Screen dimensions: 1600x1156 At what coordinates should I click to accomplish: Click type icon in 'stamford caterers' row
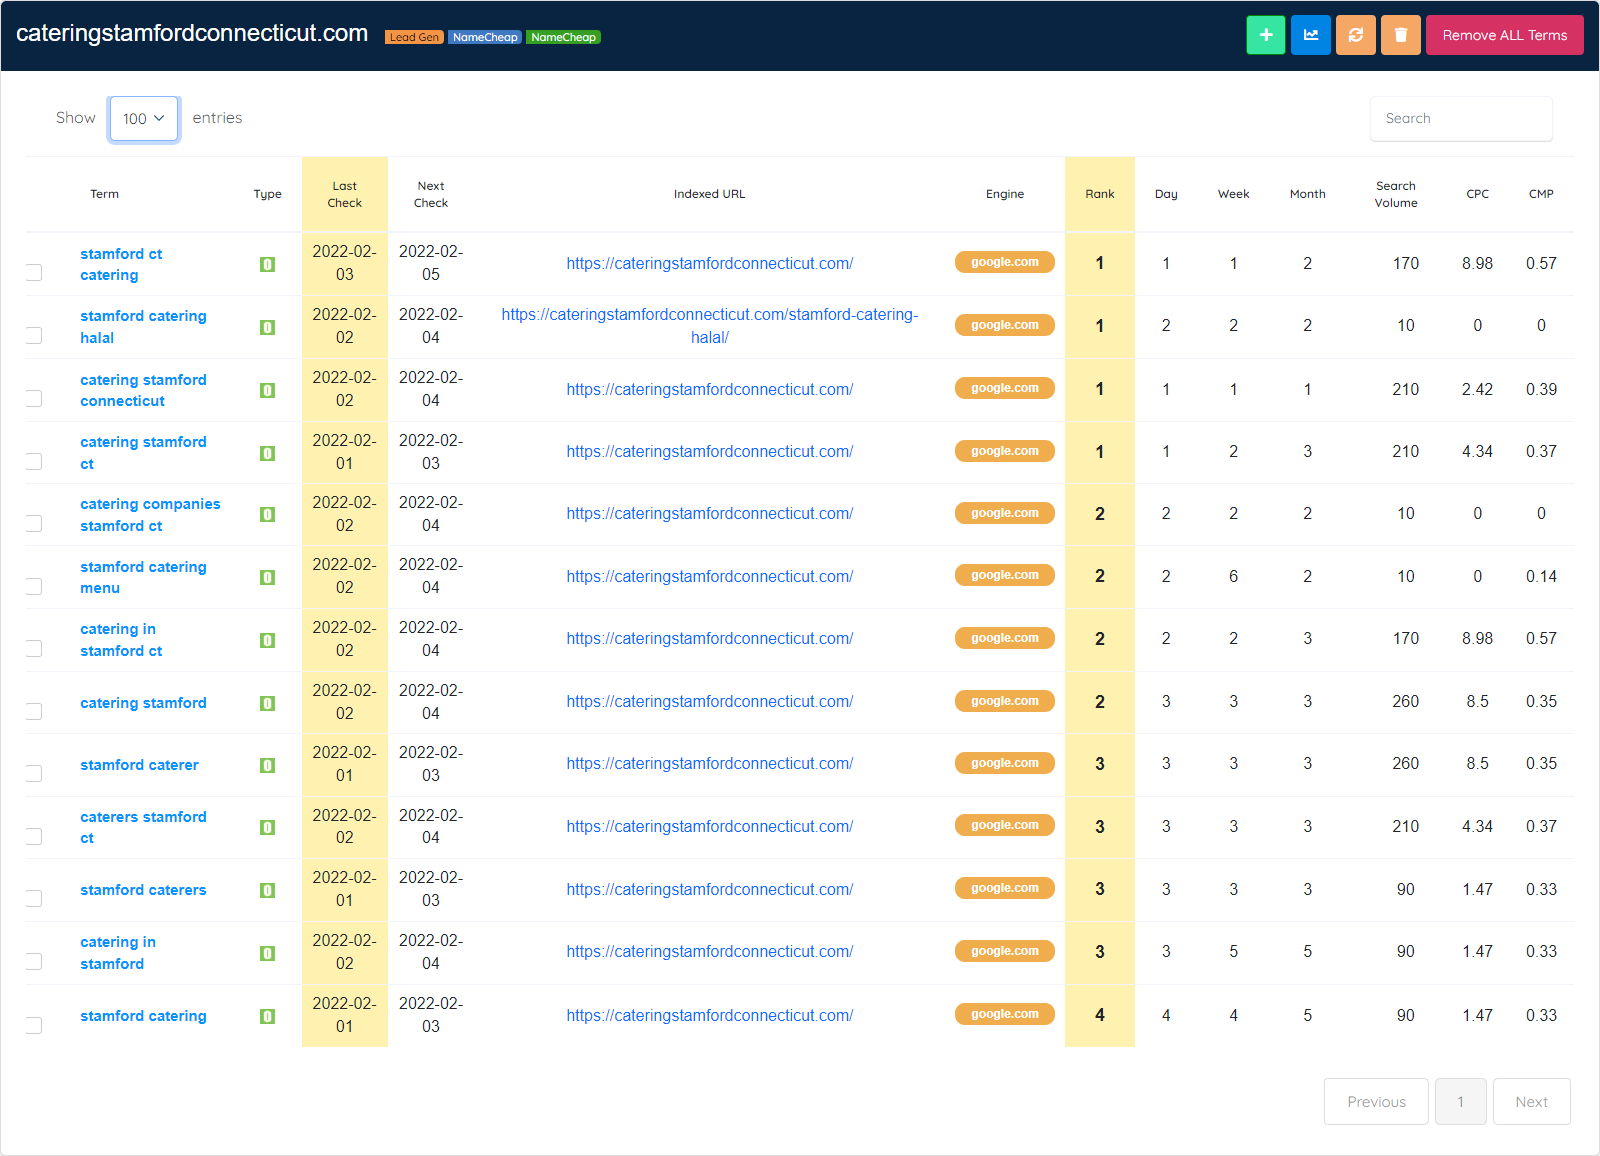coord(267,890)
